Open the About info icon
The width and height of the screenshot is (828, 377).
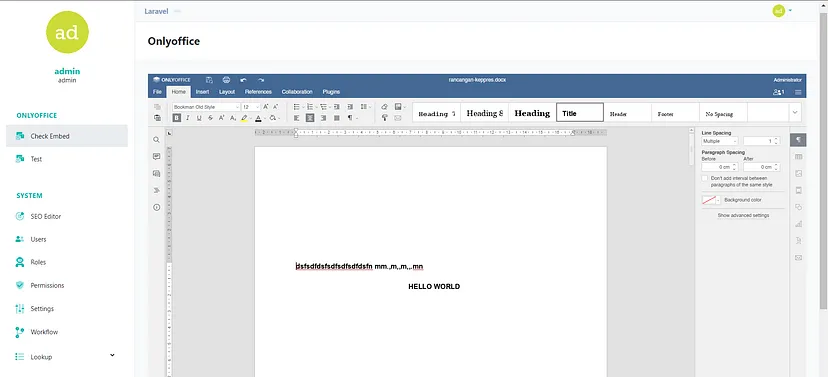click(156, 208)
